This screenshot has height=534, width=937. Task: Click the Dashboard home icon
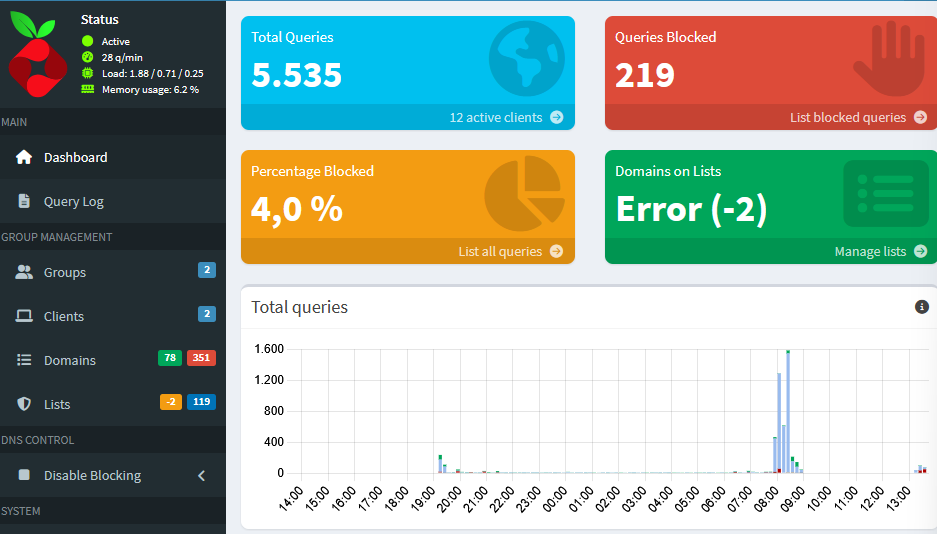click(24, 158)
